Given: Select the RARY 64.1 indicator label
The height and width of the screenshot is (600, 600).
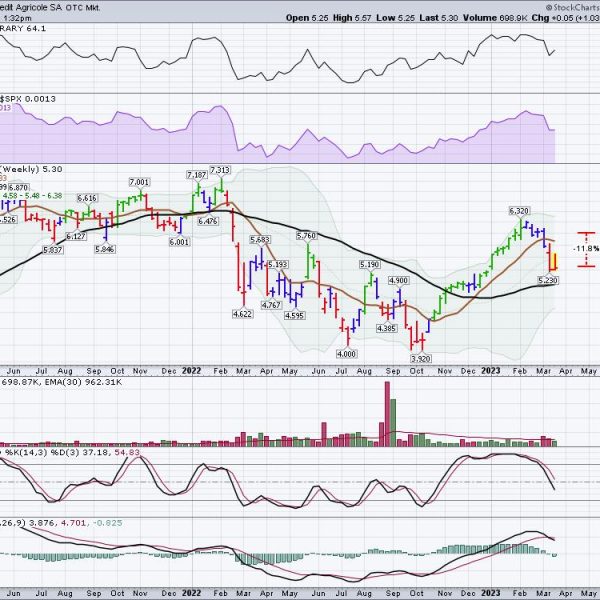Looking at the screenshot, I should click(23, 28).
